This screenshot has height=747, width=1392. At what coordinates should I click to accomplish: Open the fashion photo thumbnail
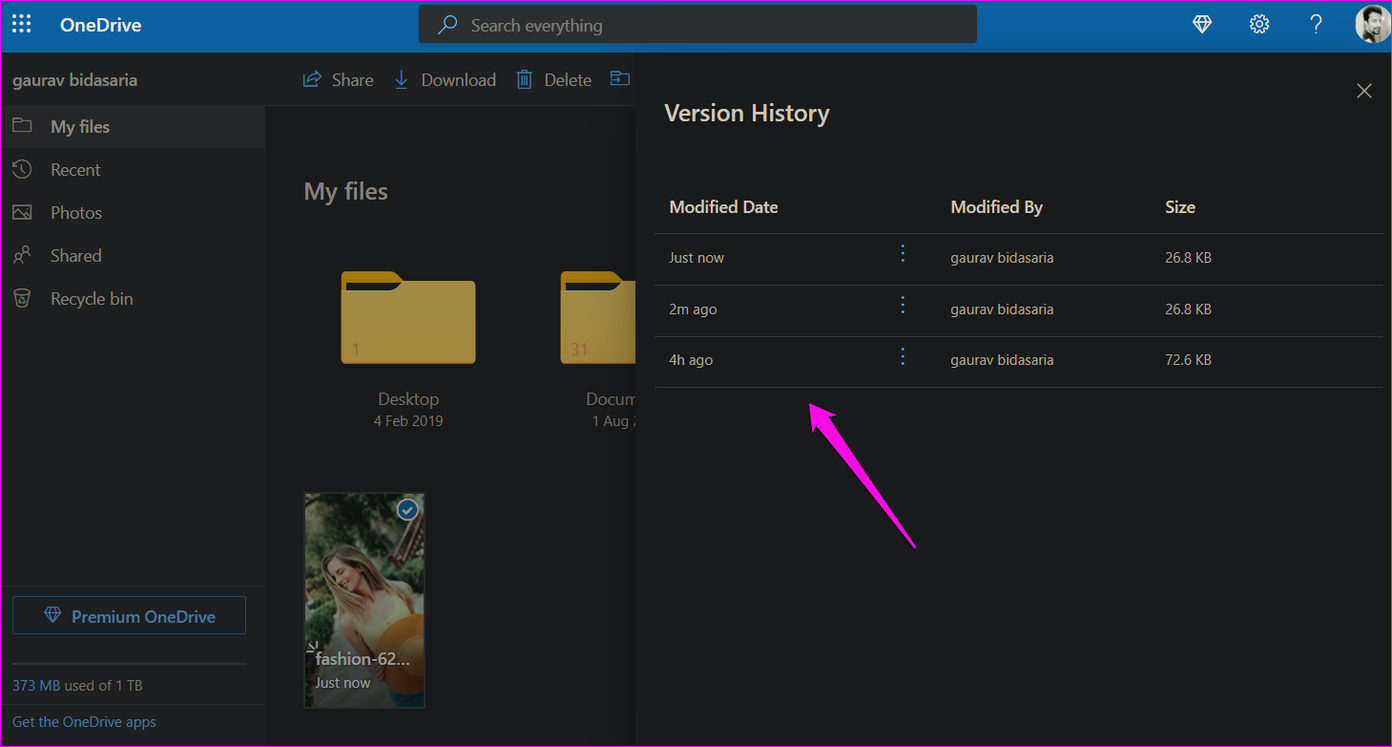click(364, 600)
